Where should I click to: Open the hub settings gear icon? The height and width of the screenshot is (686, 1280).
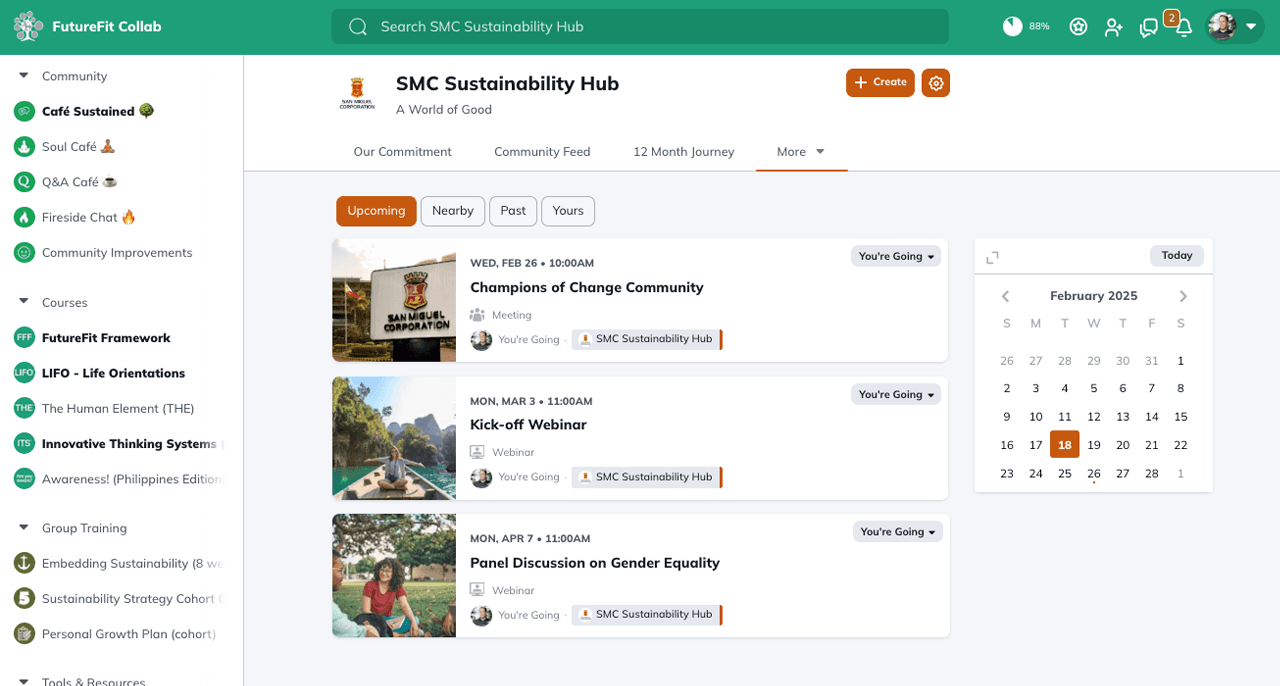point(936,83)
